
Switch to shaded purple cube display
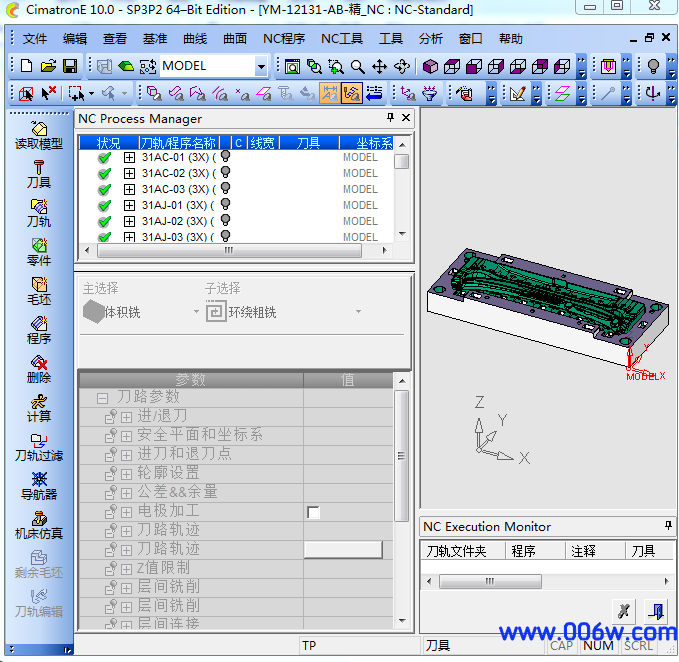pyautogui.click(x=430, y=67)
